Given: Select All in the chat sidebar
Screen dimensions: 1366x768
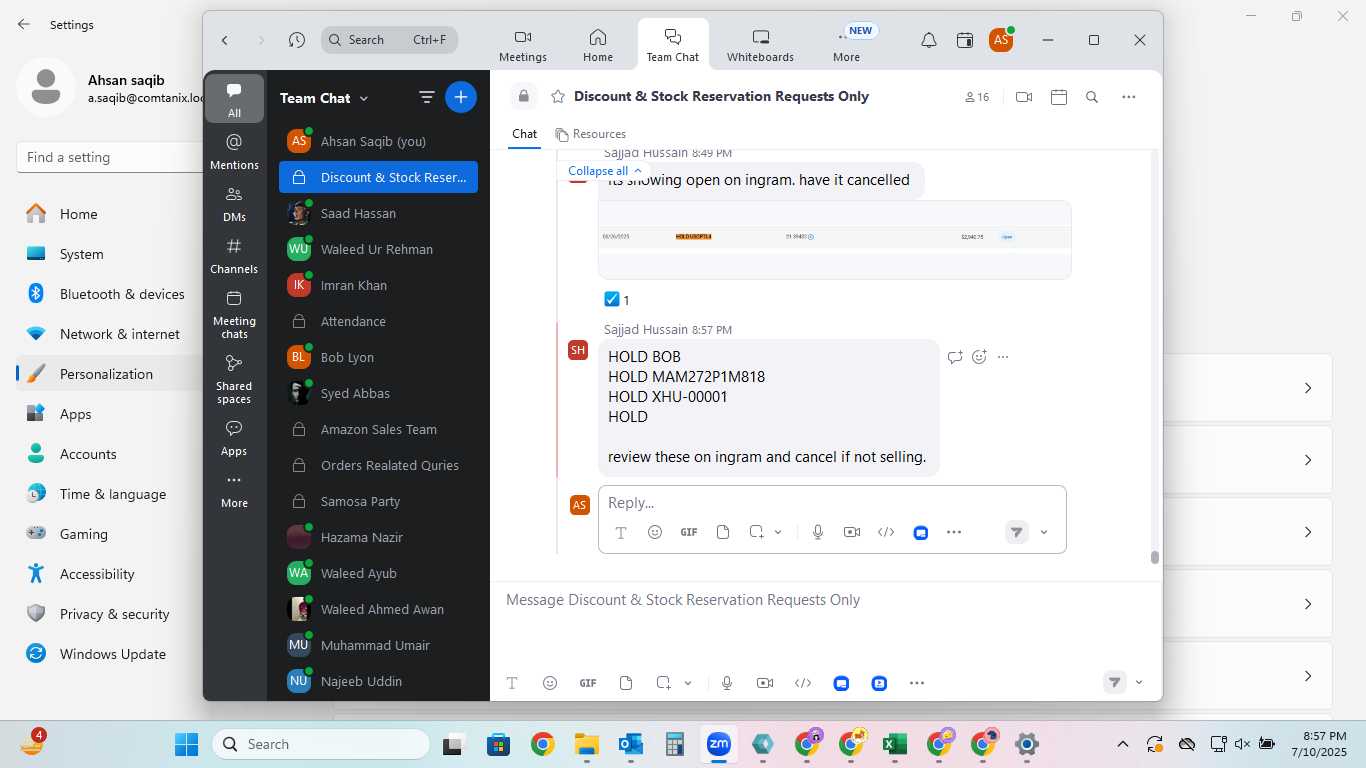Looking at the screenshot, I should coord(235,99).
